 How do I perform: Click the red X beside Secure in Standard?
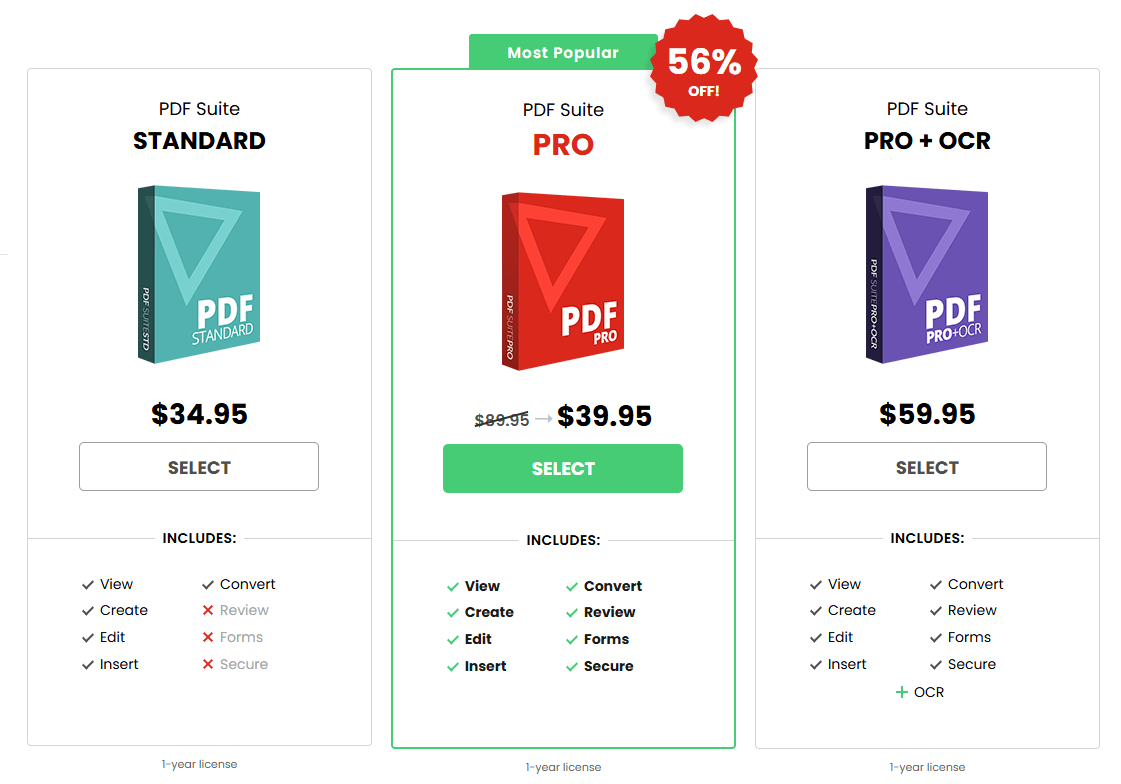tap(208, 665)
